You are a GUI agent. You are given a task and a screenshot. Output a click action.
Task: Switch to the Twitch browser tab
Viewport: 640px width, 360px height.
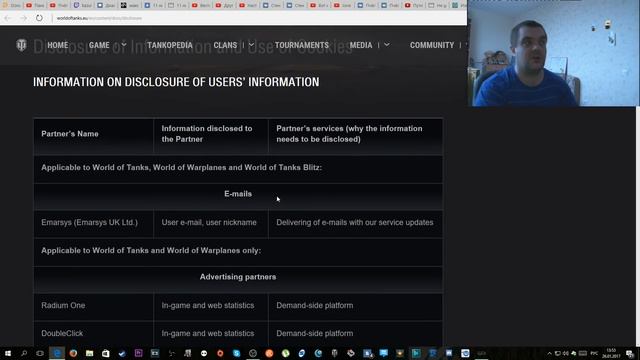[x=82, y=5]
